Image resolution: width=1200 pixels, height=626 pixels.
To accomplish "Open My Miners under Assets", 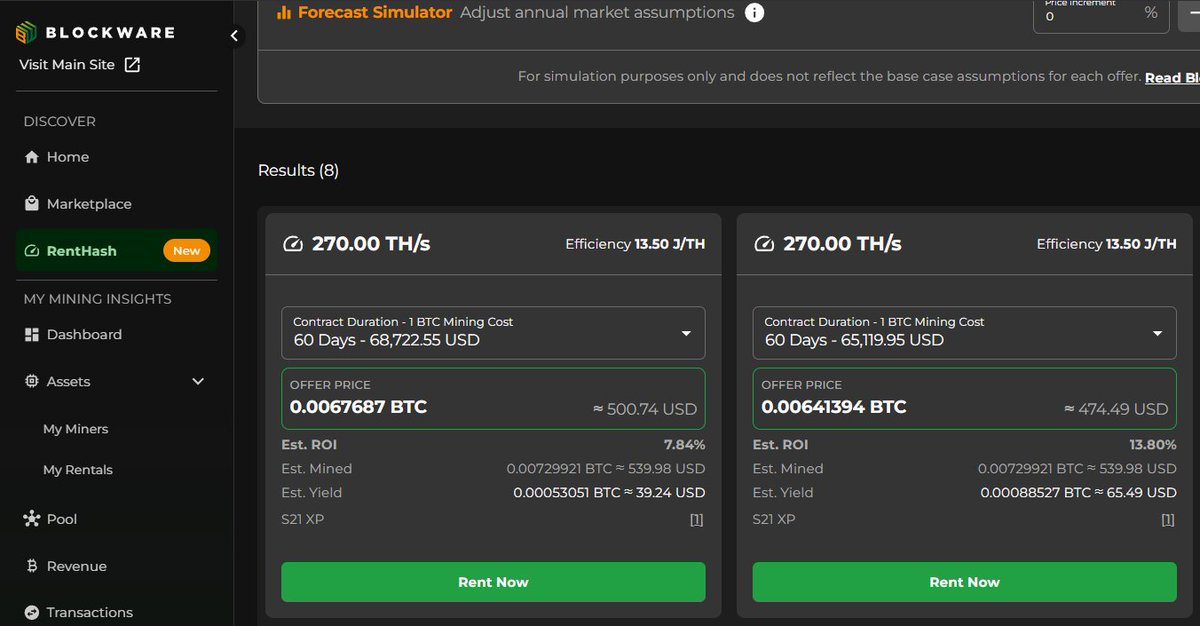I will coord(75,429).
